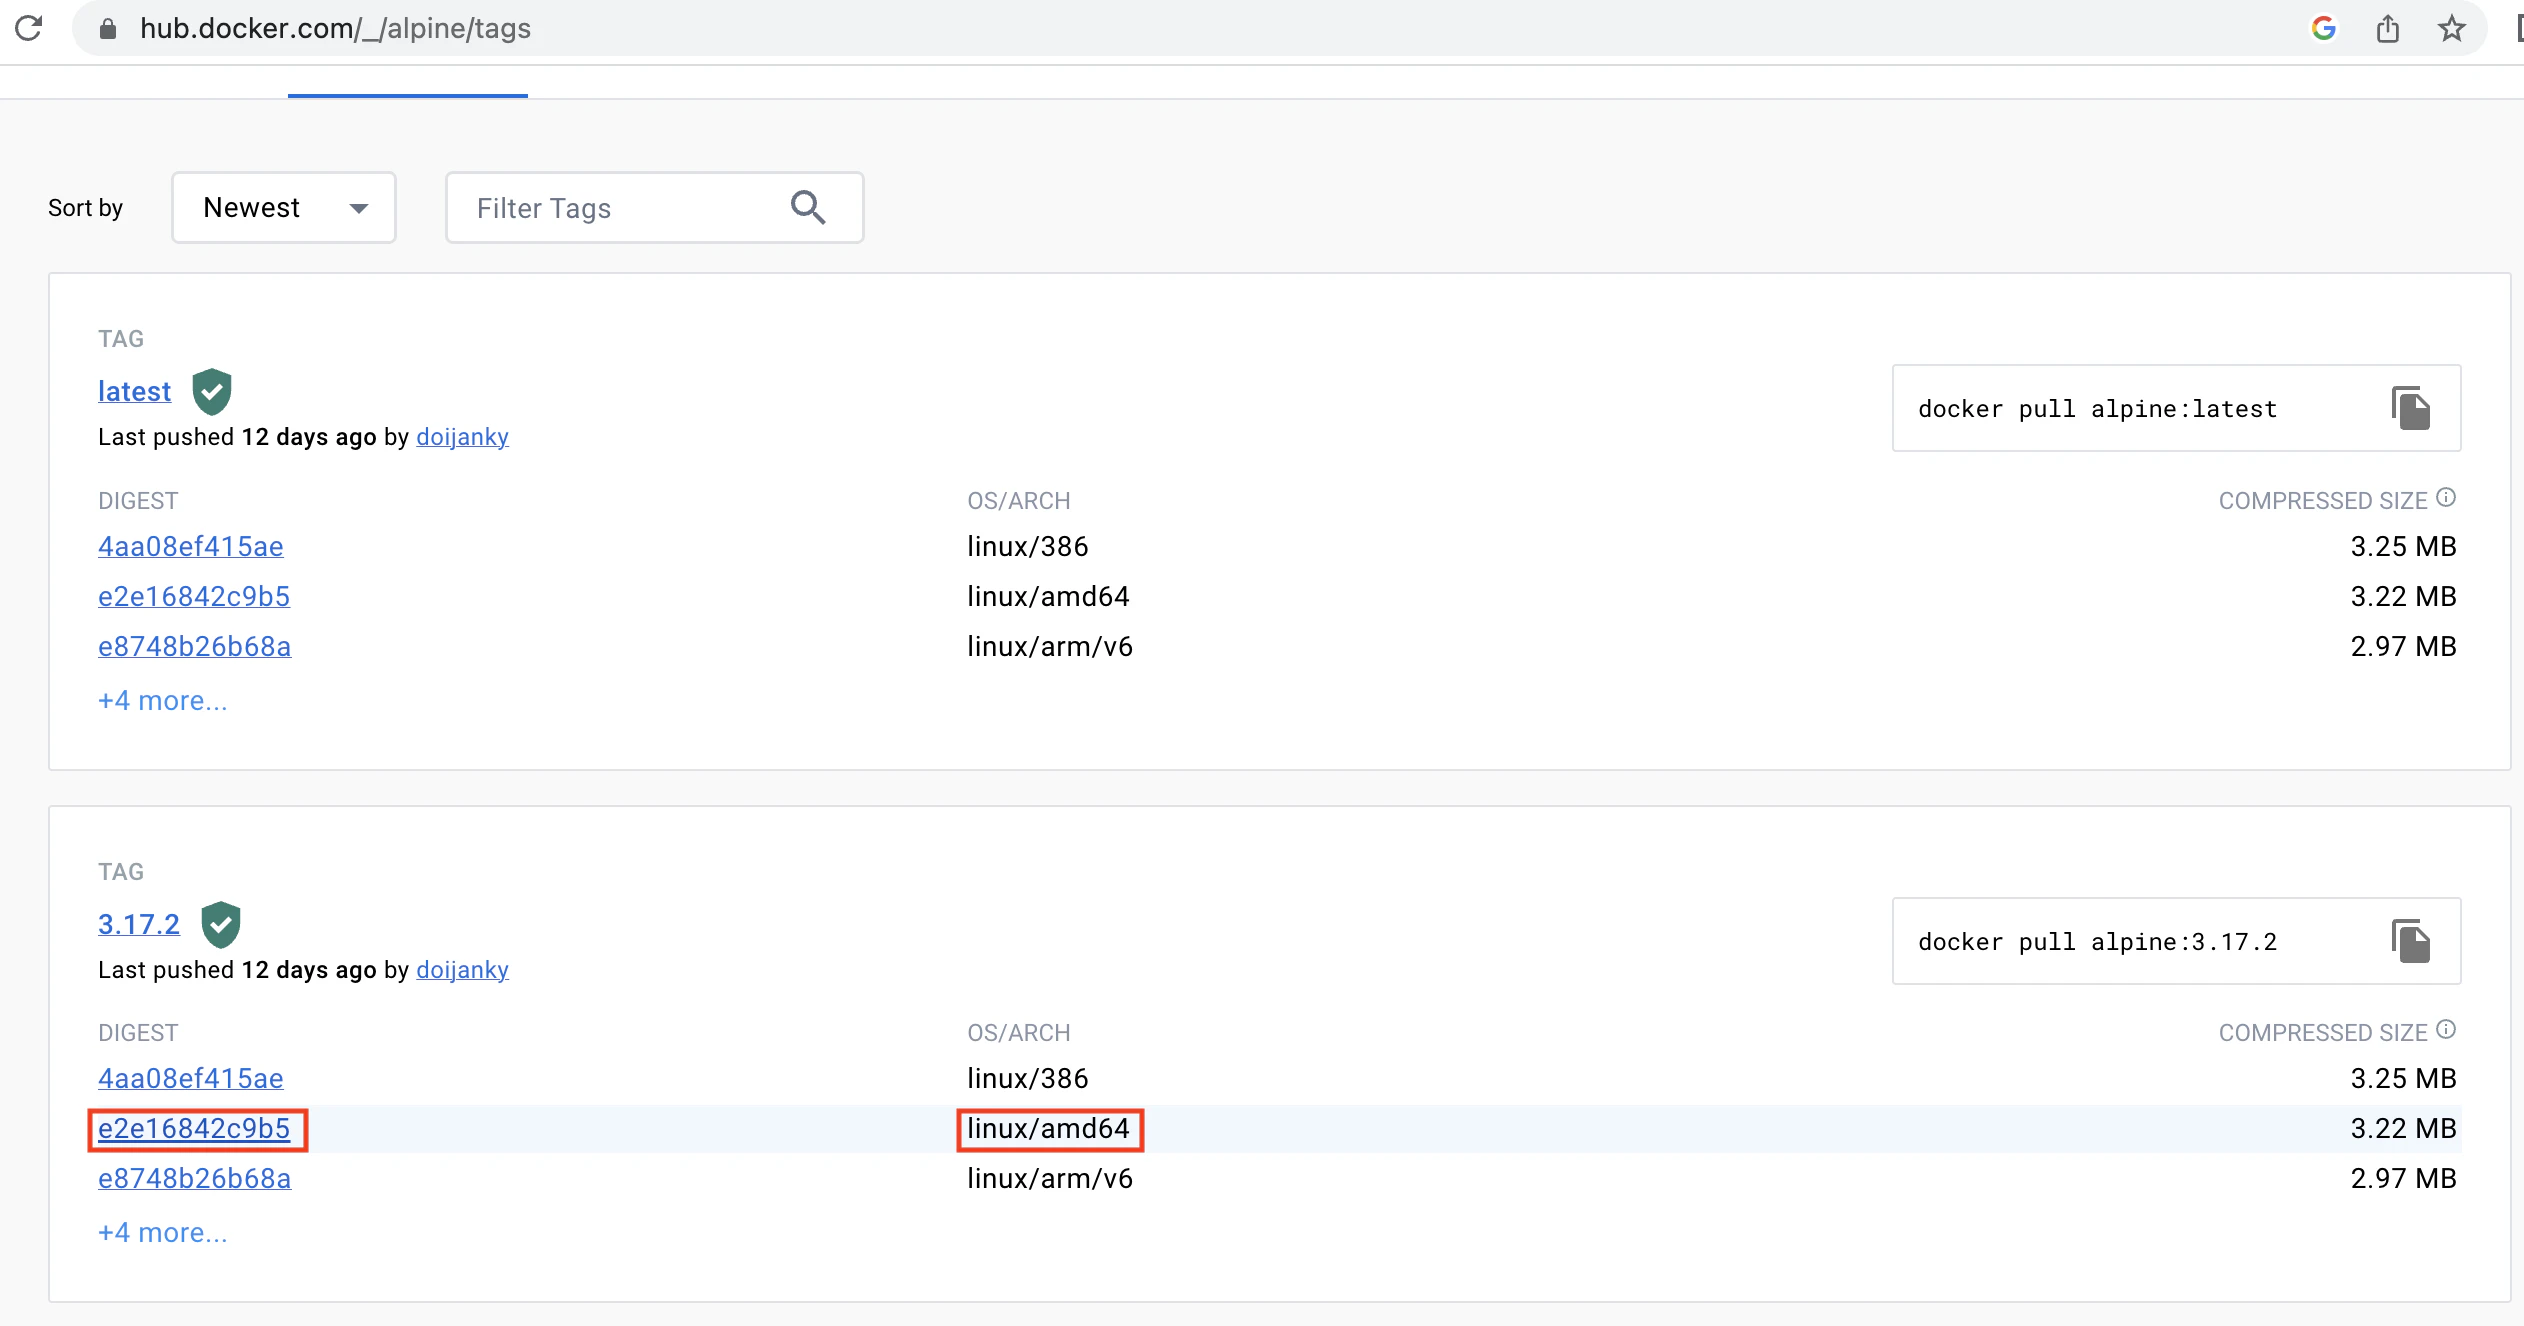Open the 3.17.2 tag link
The height and width of the screenshot is (1326, 2524).
click(139, 924)
